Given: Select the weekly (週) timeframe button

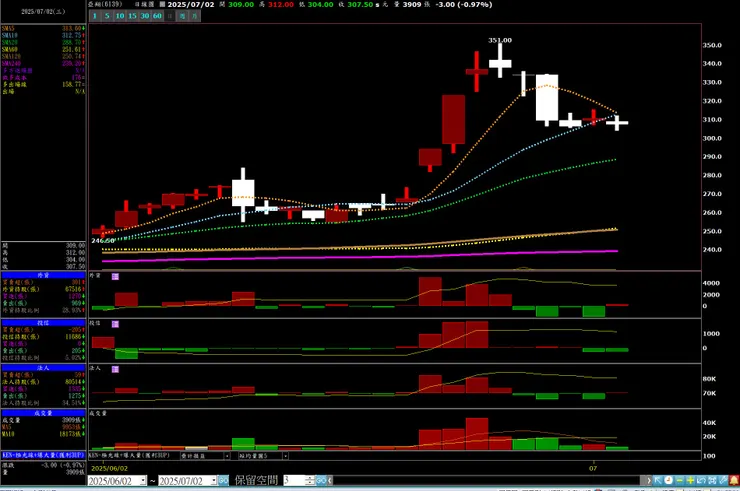Looking at the screenshot, I should (182, 16).
